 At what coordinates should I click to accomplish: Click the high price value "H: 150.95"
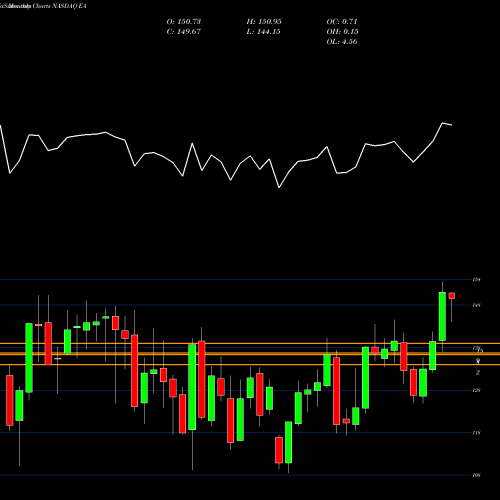tap(264, 22)
